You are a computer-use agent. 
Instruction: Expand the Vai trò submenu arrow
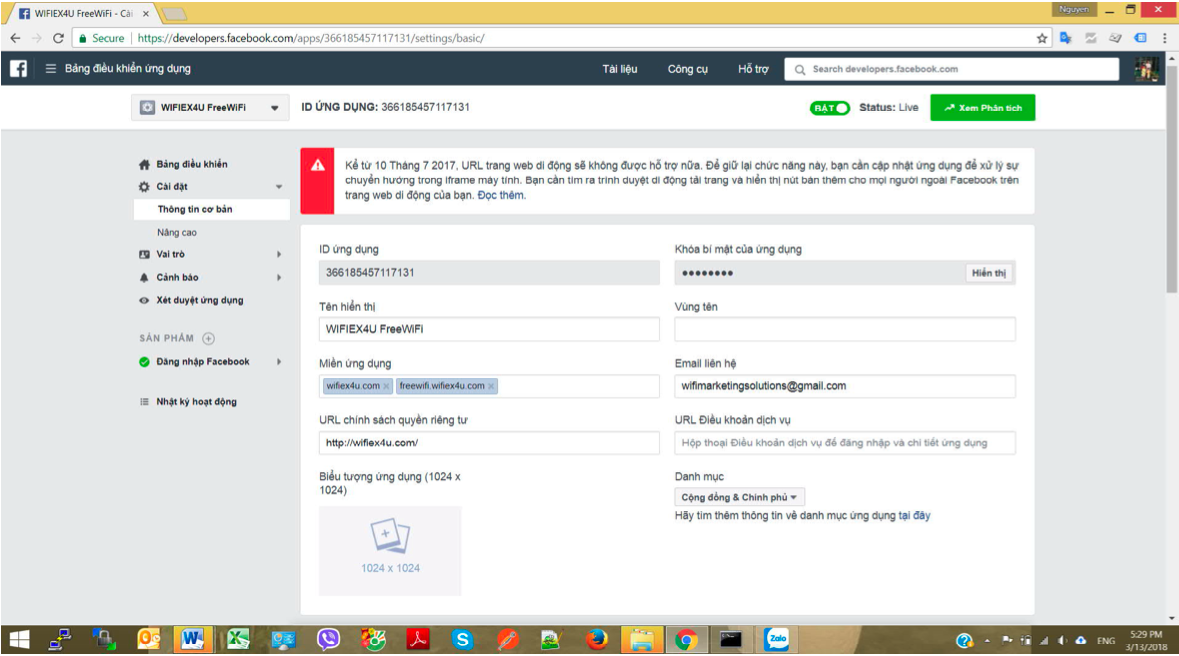click(279, 254)
